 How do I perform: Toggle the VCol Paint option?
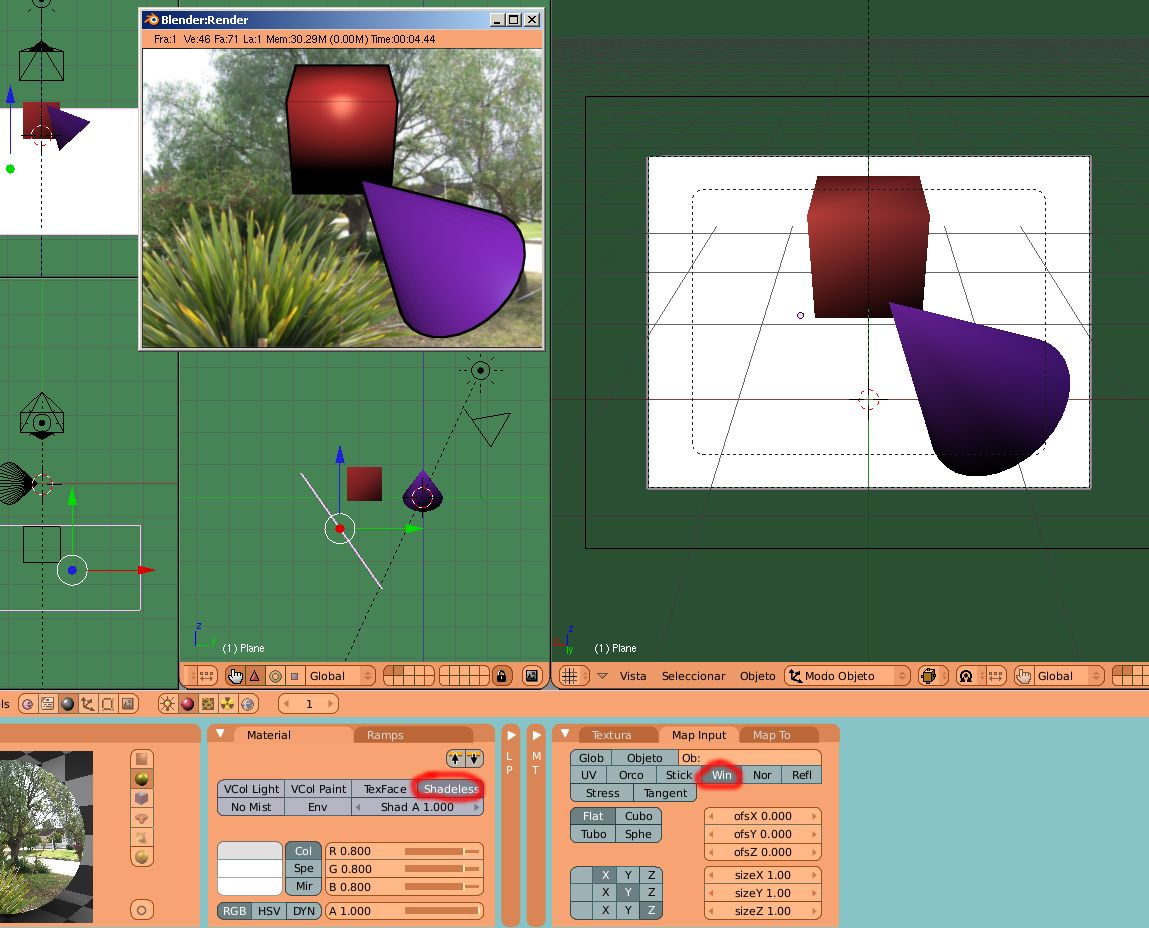(318, 789)
